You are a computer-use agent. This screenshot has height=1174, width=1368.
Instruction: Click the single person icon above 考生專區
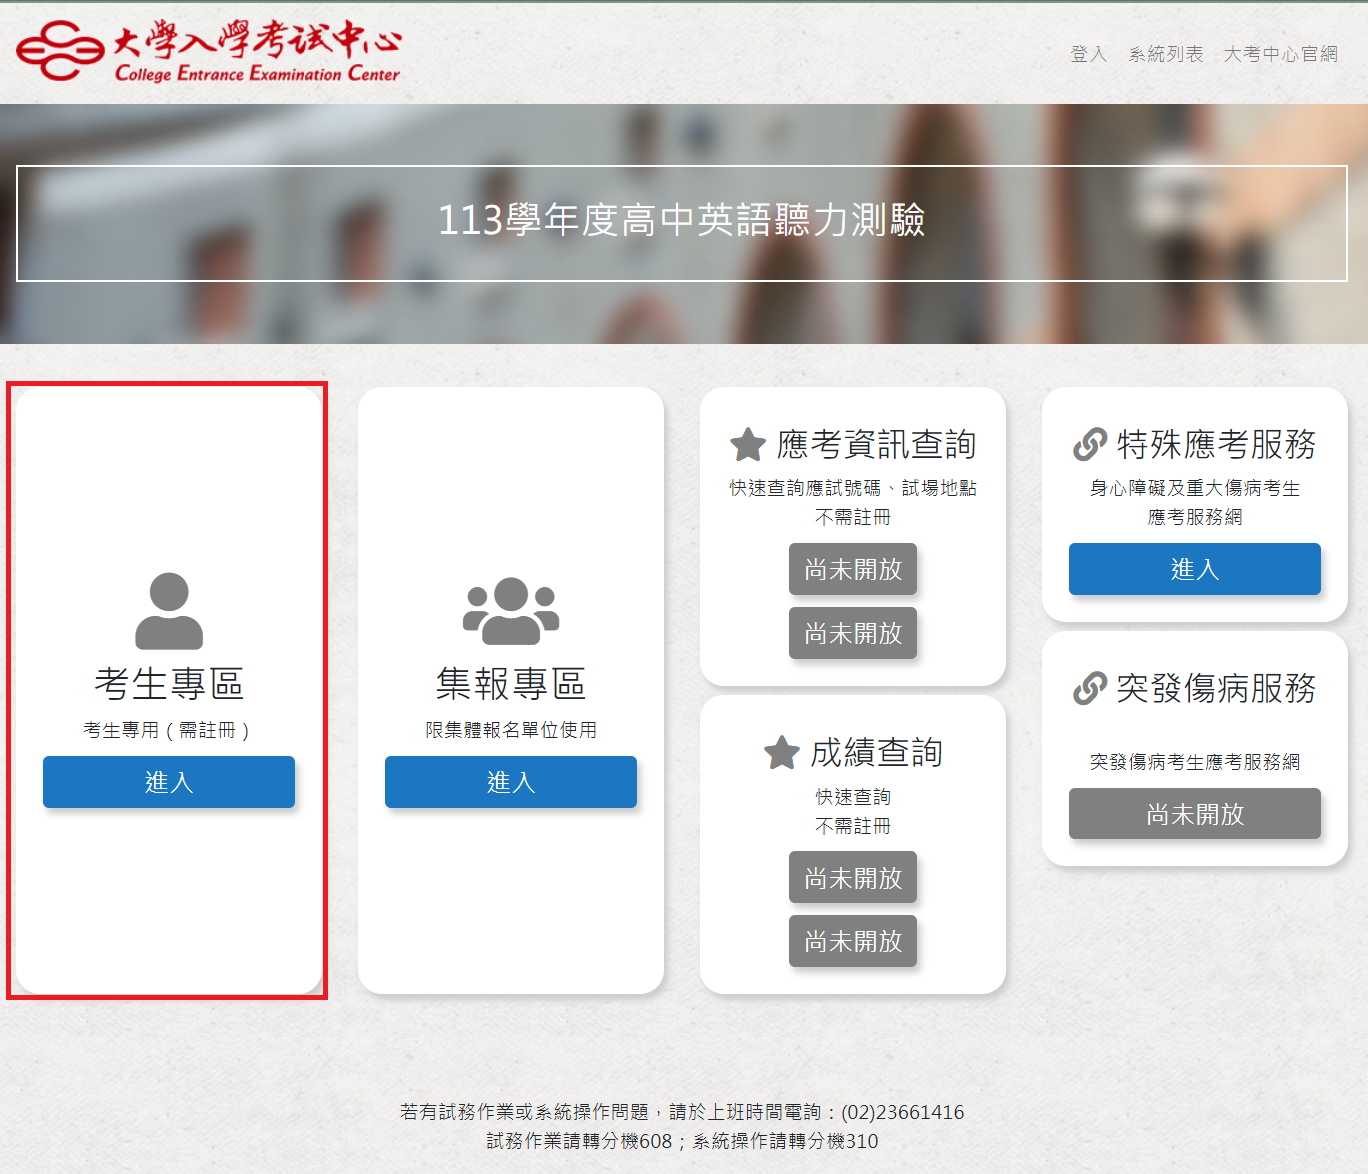coord(169,611)
